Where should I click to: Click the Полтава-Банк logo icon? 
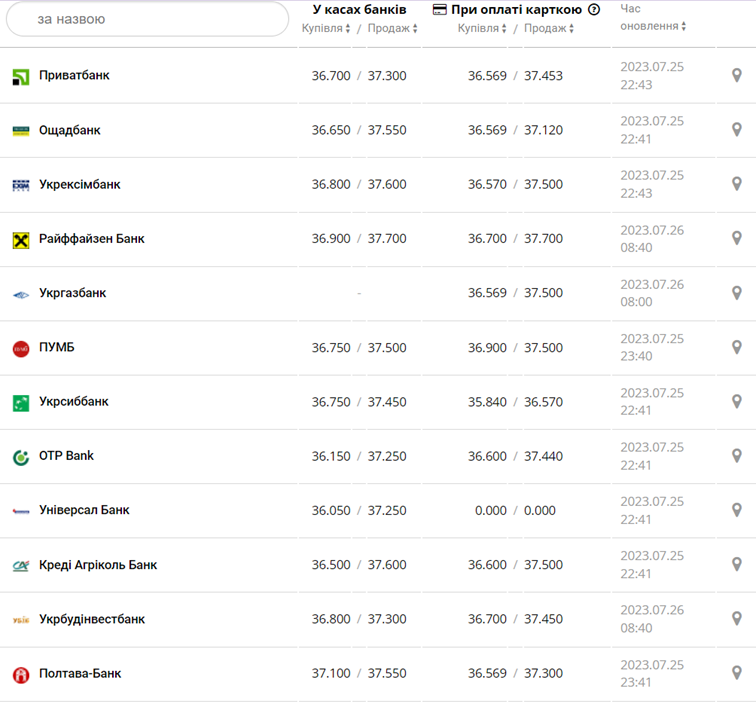21,674
